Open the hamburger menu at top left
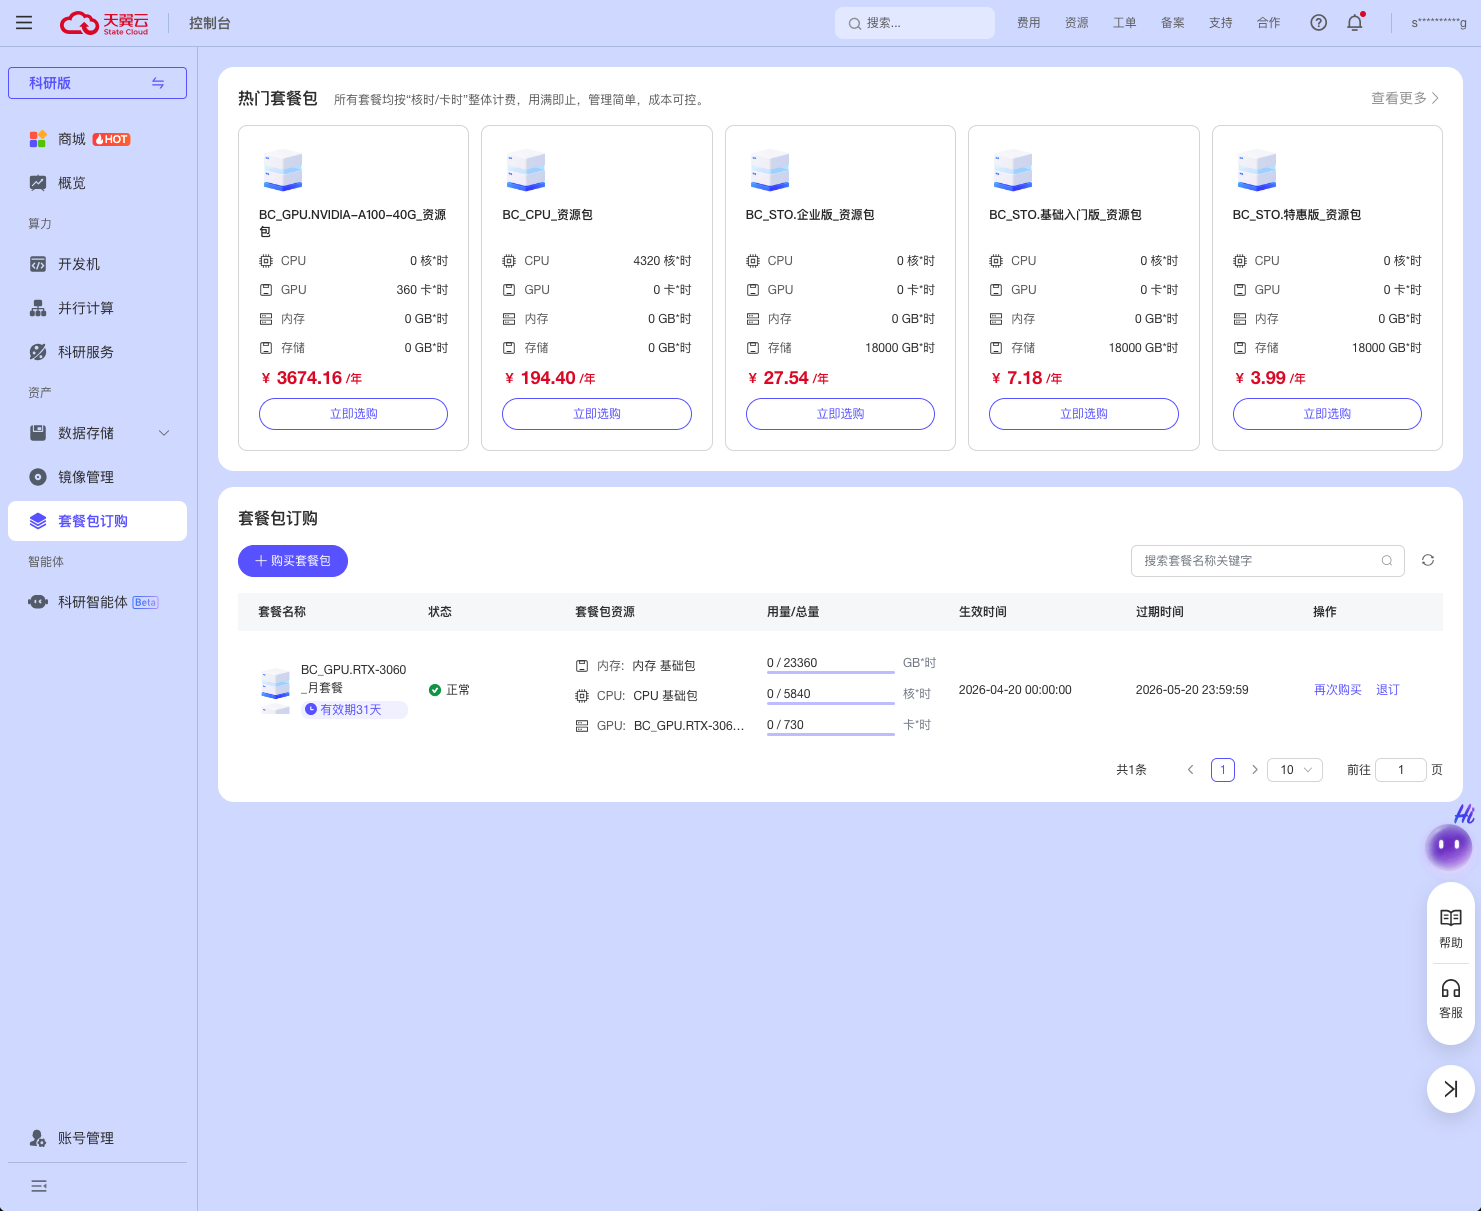 click(x=24, y=23)
